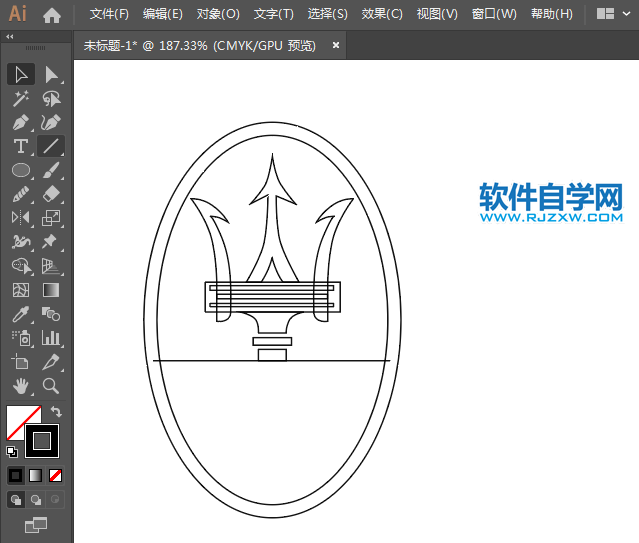Enable Draw Behind mode
This screenshot has width=639, height=543.
coord(36,500)
